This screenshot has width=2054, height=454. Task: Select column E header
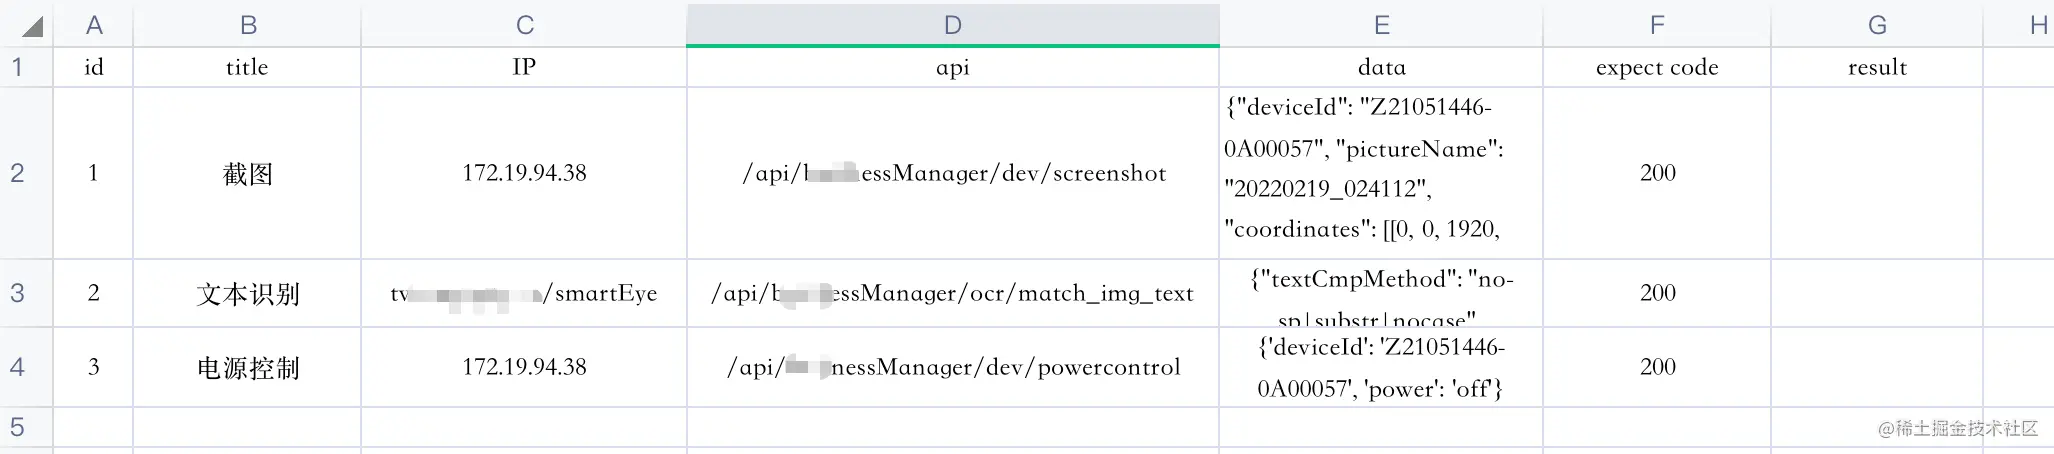[x=1381, y=24]
